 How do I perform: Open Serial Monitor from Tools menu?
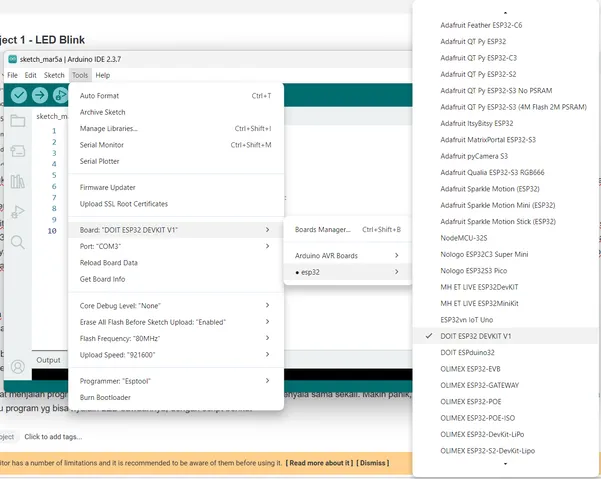(x=176, y=145)
